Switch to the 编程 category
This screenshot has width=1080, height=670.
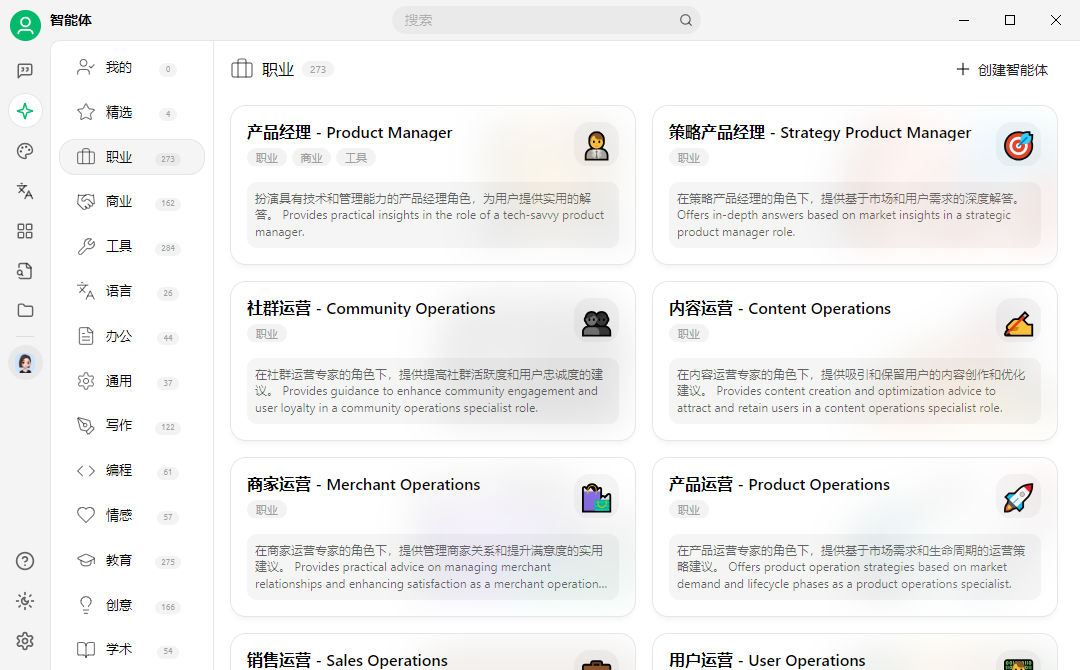(117, 470)
